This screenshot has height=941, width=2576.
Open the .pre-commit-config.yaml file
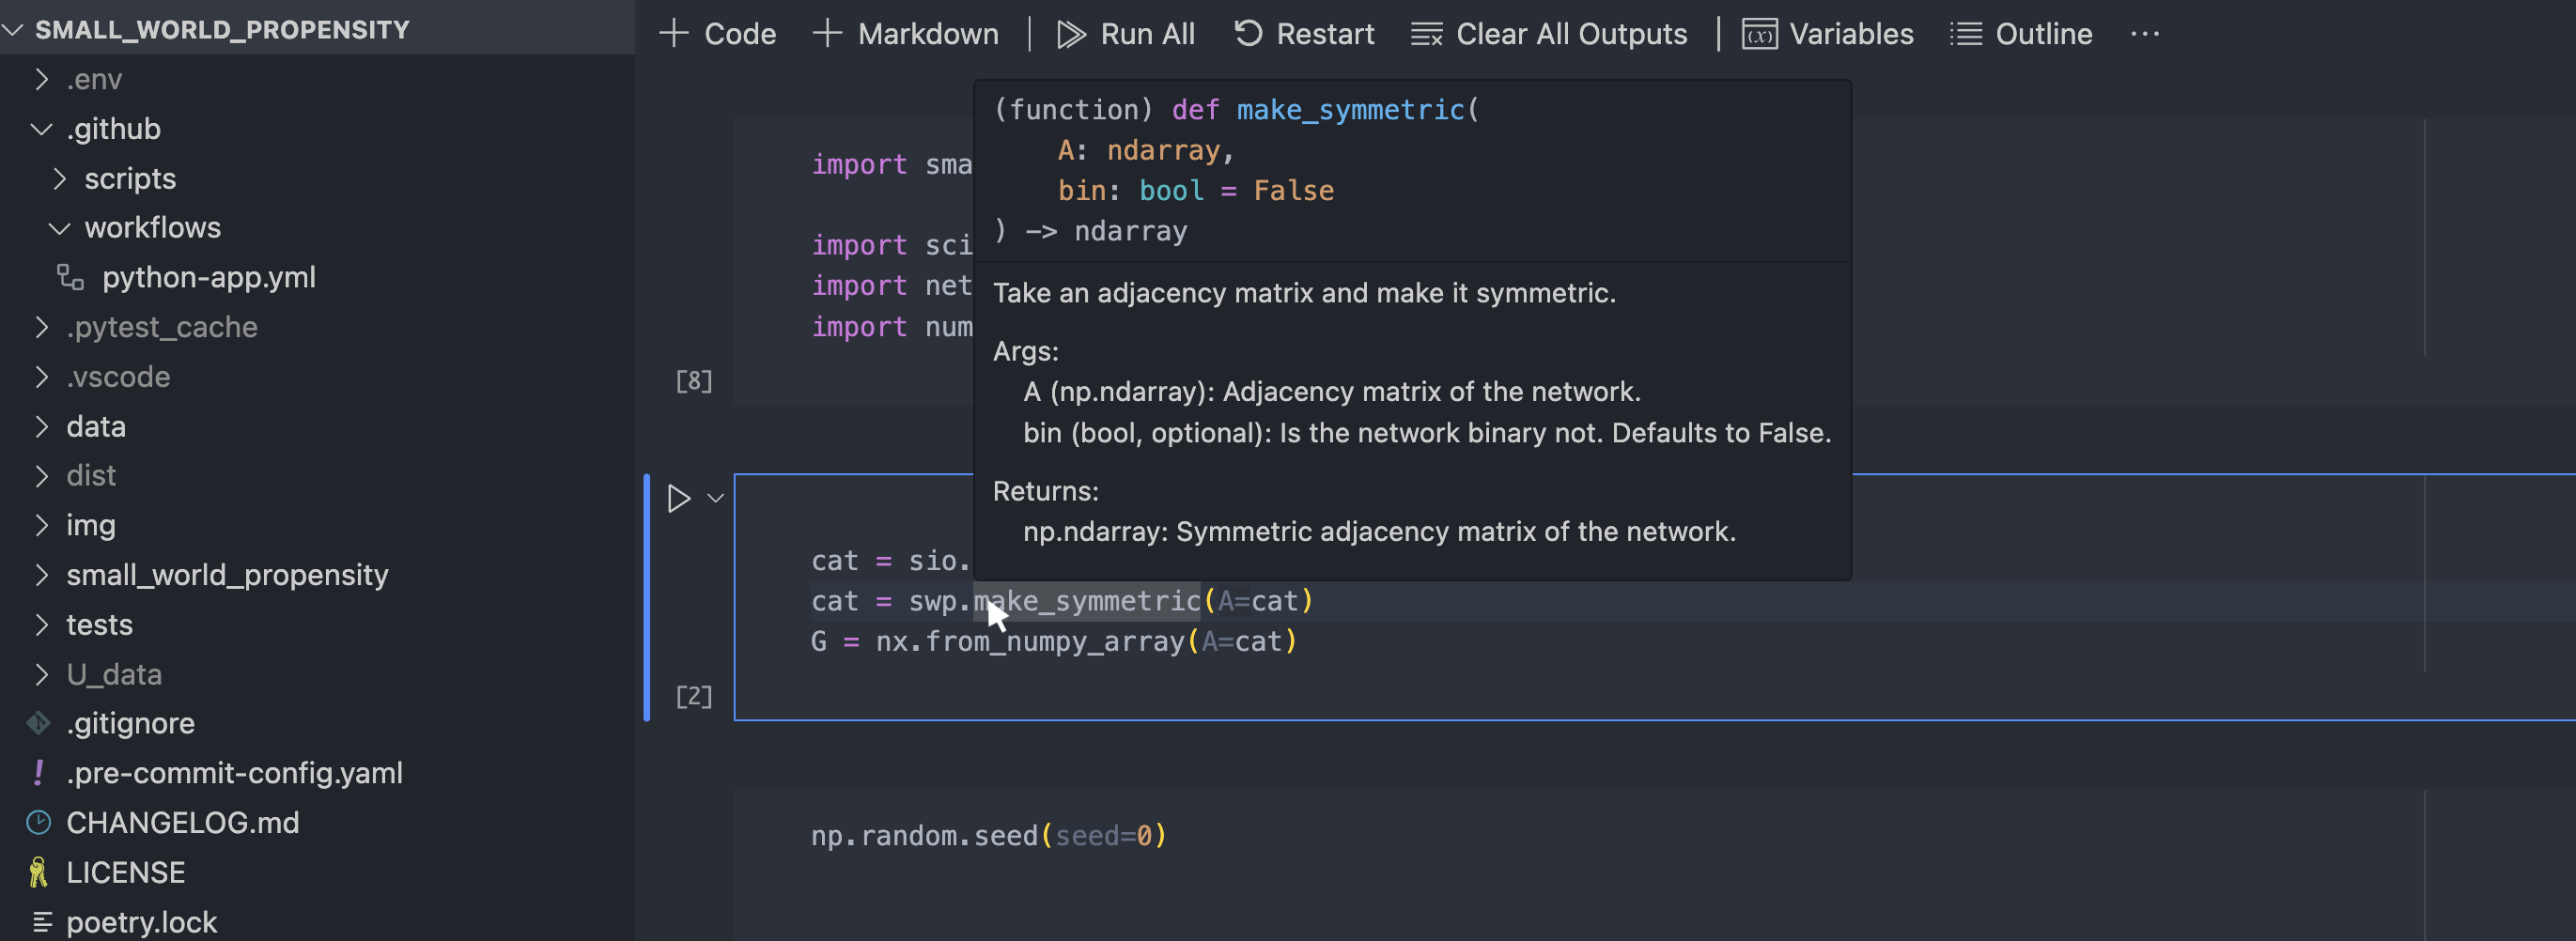pyautogui.click(x=234, y=772)
